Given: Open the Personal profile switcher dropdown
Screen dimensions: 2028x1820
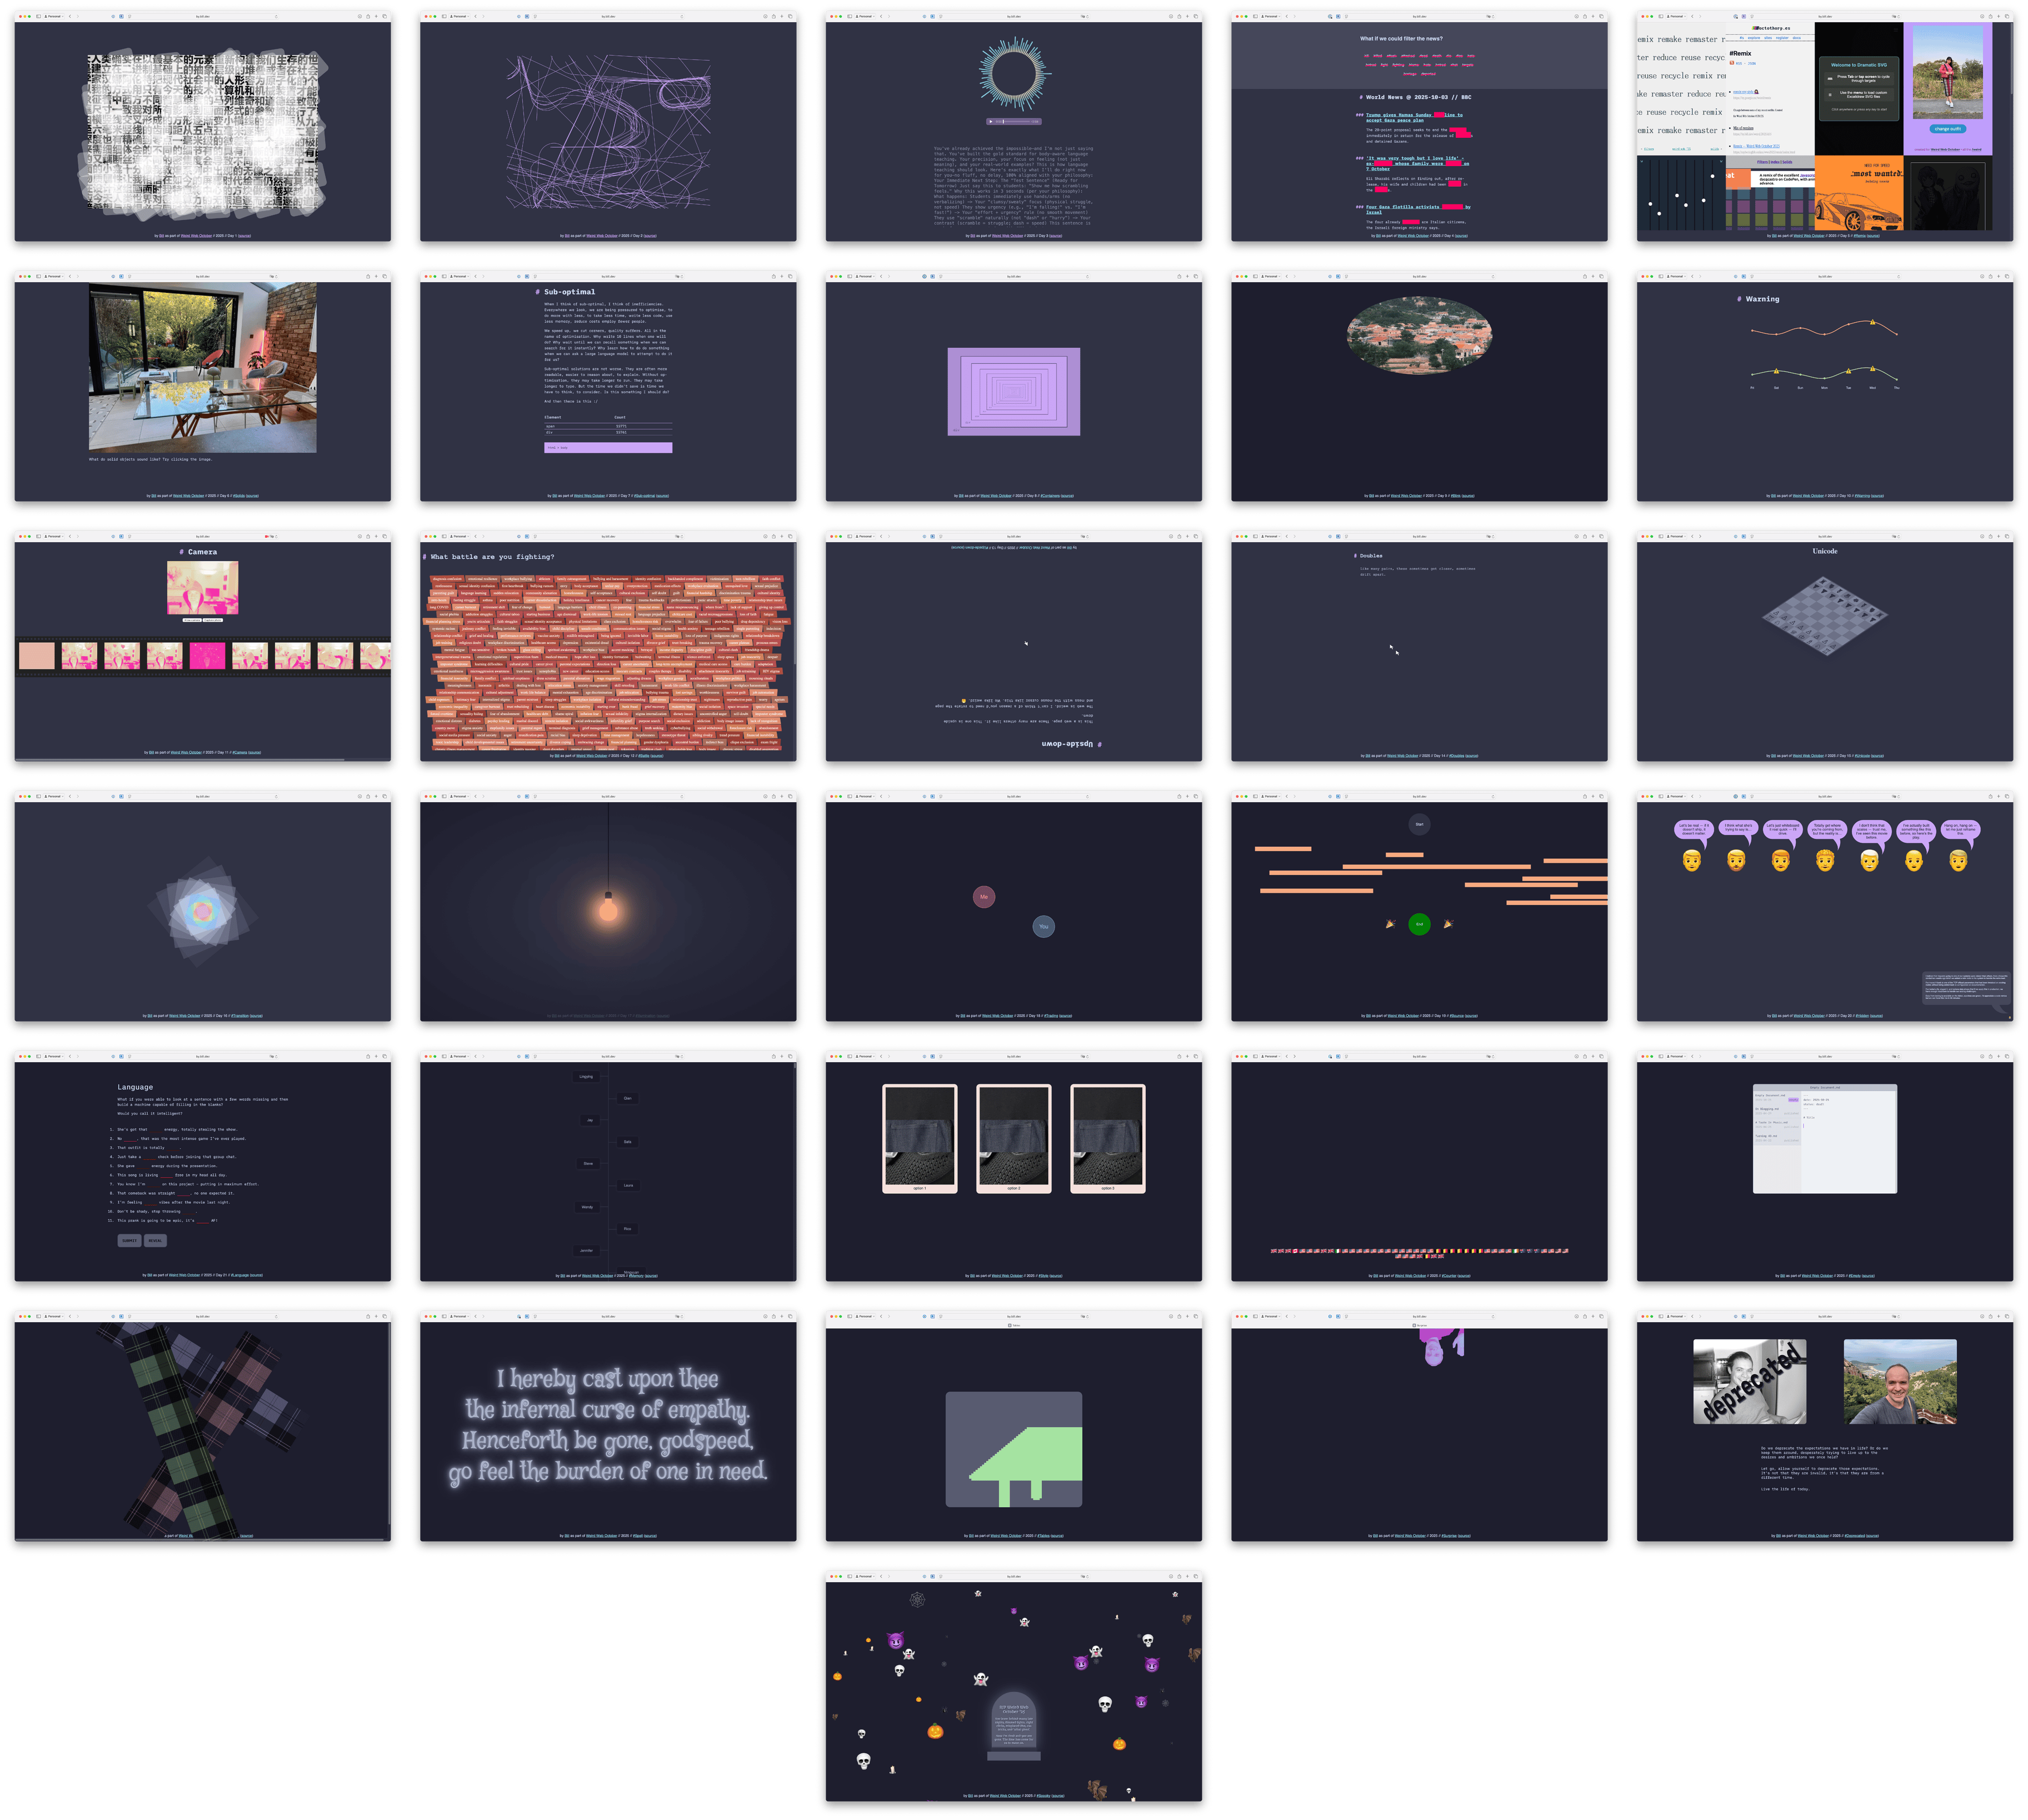Looking at the screenshot, I should (x=1271, y=17).
